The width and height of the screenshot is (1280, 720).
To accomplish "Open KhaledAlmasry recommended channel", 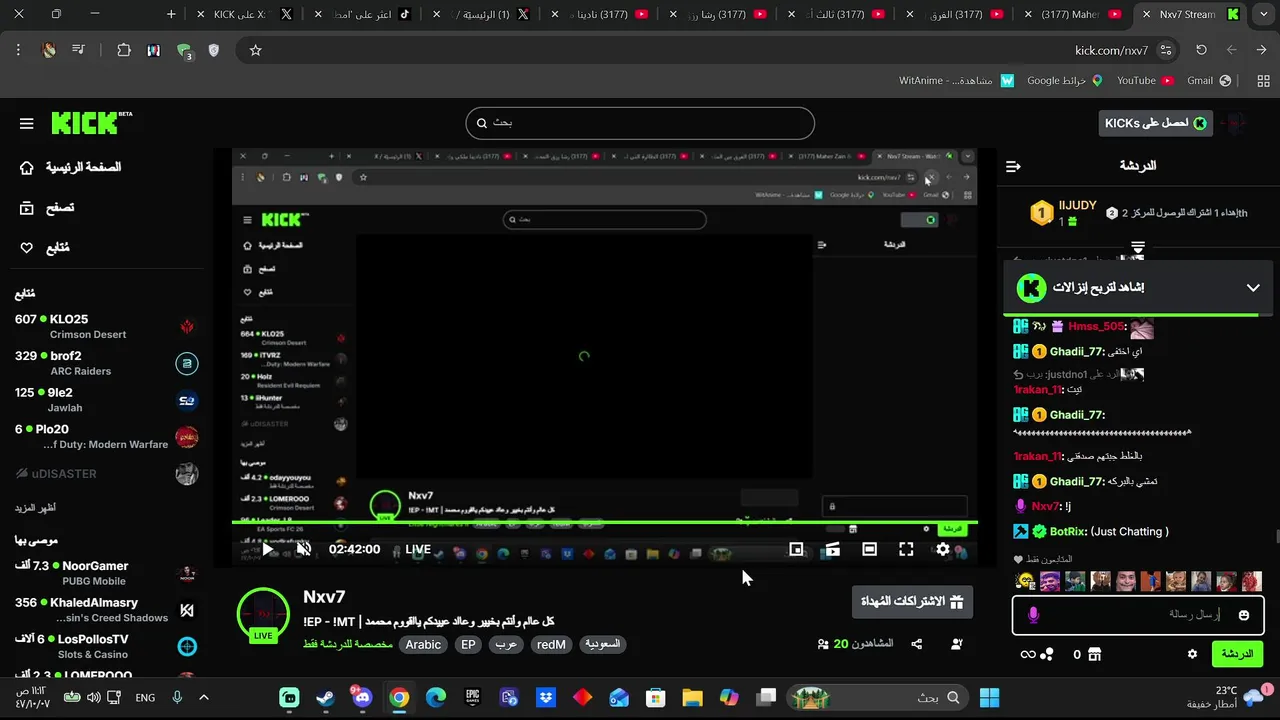I will pyautogui.click(x=107, y=610).
